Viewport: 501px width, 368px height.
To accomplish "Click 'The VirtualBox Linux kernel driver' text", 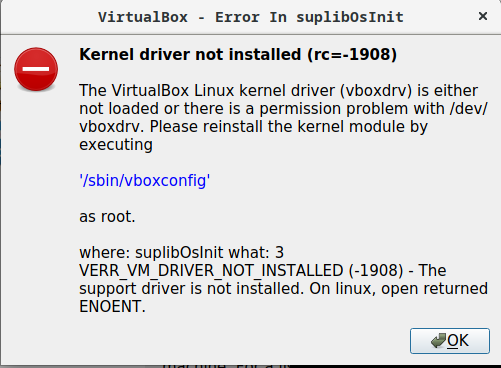I will click(x=207, y=91).
